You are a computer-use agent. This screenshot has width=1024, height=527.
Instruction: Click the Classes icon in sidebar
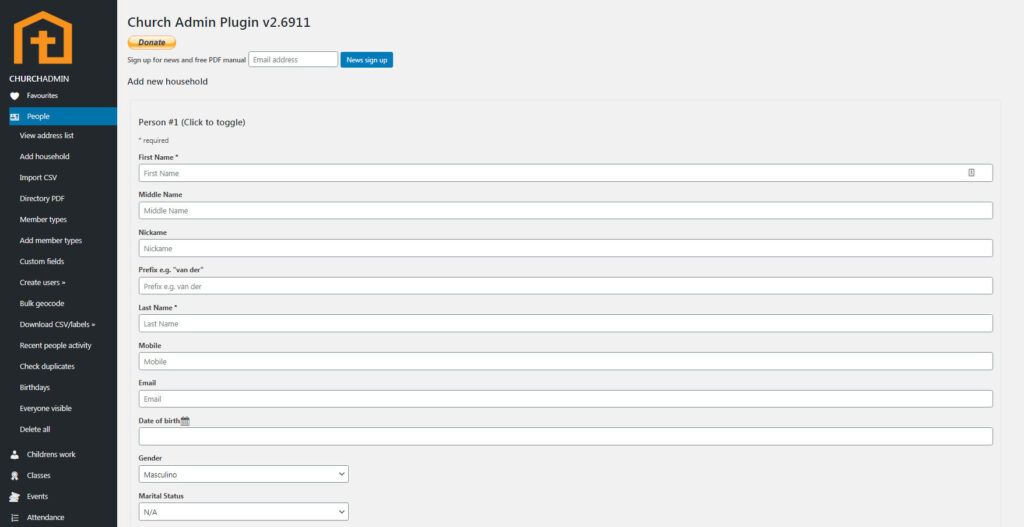click(x=14, y=476)
